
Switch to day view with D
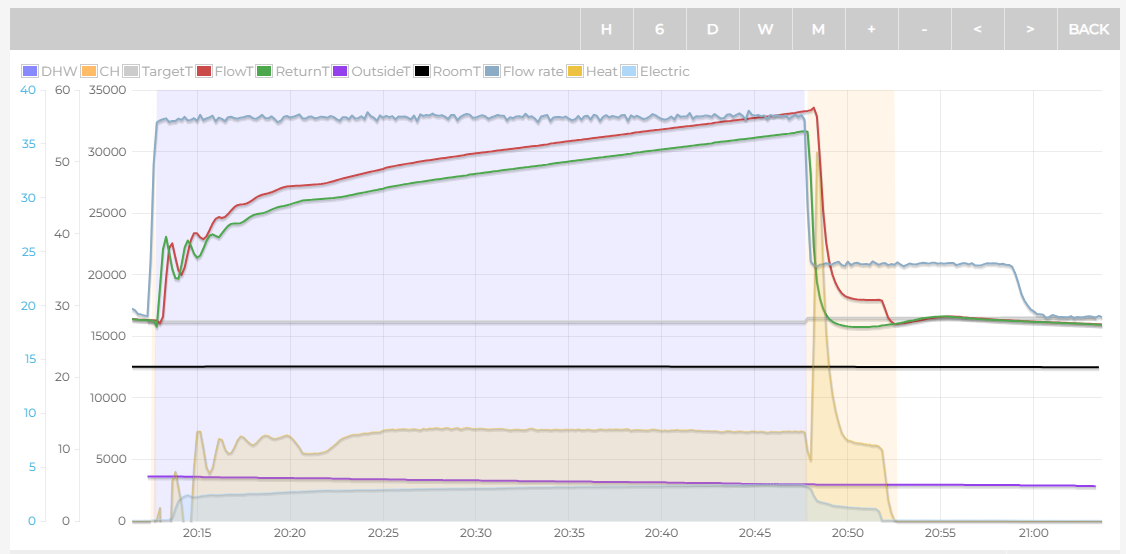point(712,29)
